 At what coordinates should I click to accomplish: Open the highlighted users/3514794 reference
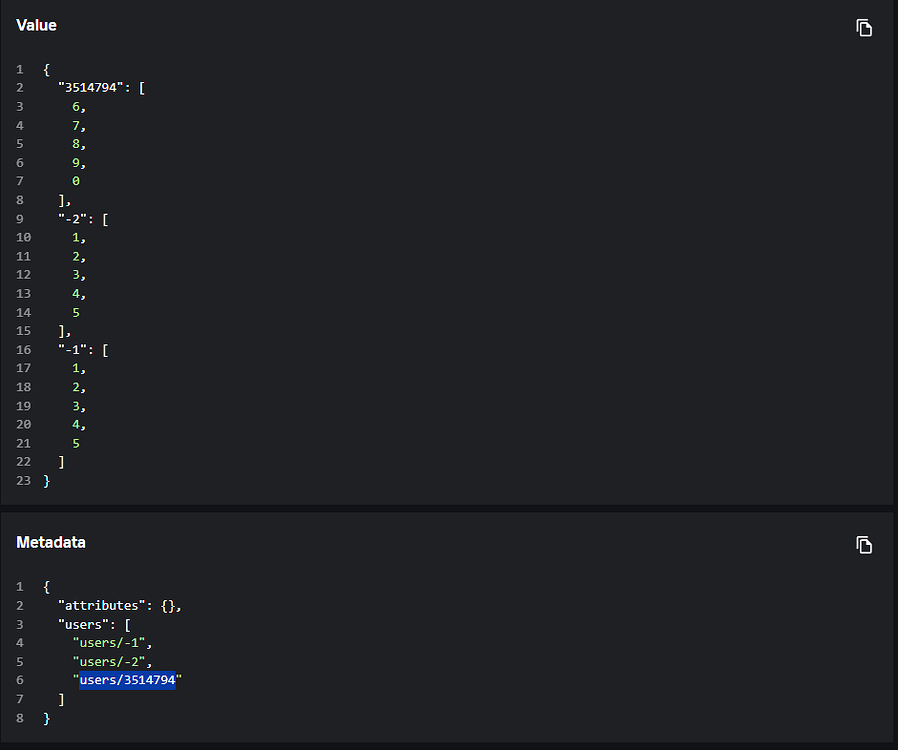pyautogui.click(x=126, y=679)
